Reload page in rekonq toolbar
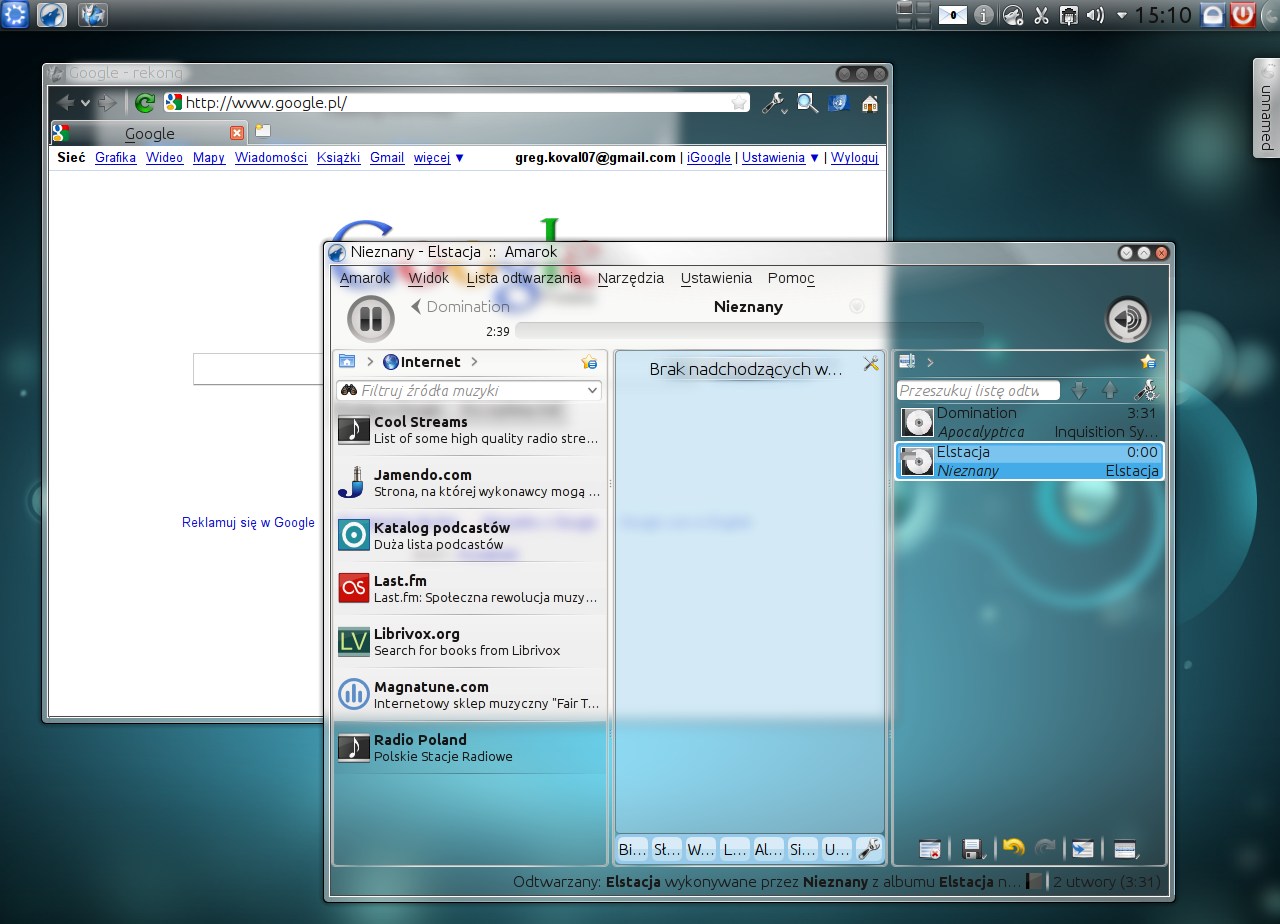The width and height of the screenshot is (1280, 924). click(145, 102)
